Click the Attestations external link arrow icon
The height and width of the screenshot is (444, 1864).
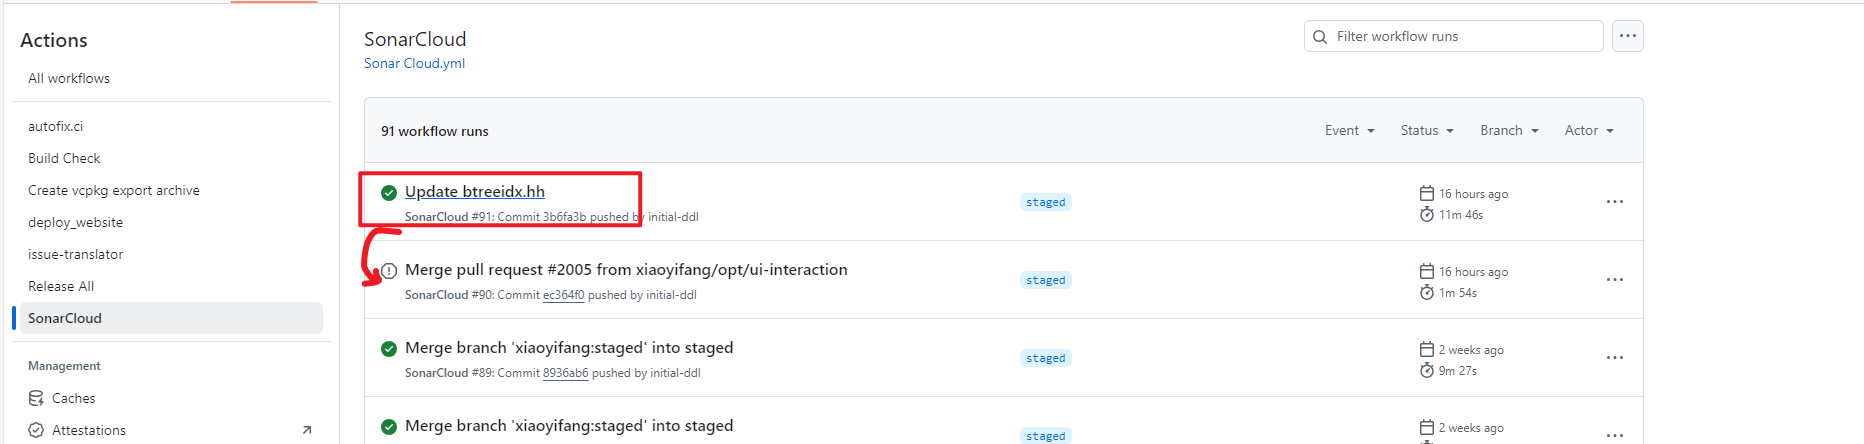pyautogui.click(x=307, y=430)
